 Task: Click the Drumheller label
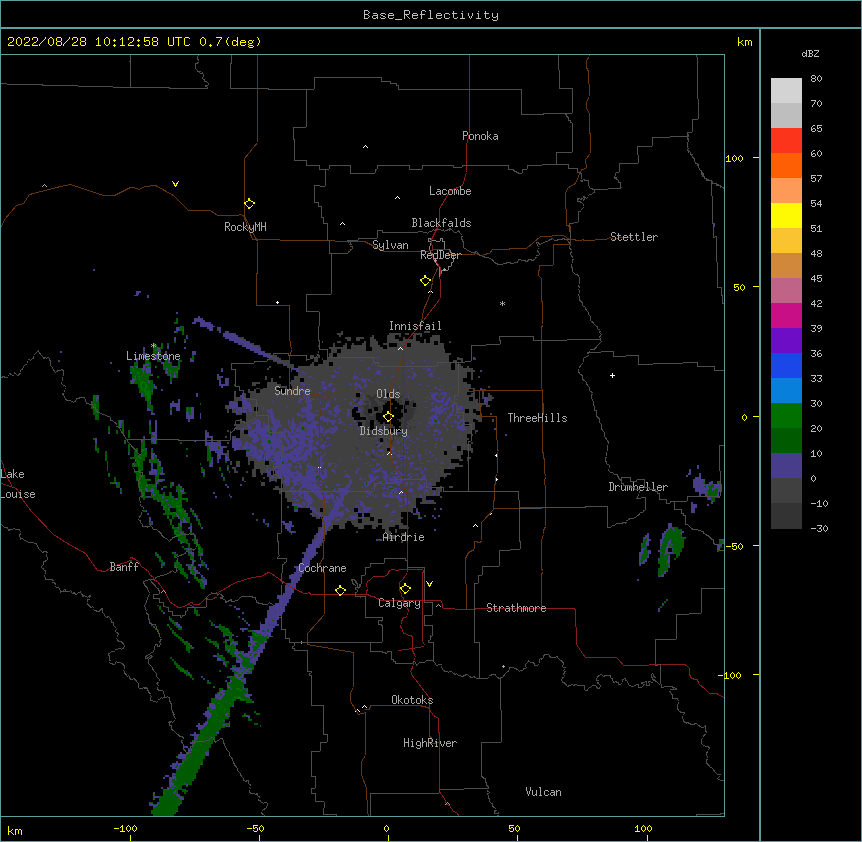point(638,487)
